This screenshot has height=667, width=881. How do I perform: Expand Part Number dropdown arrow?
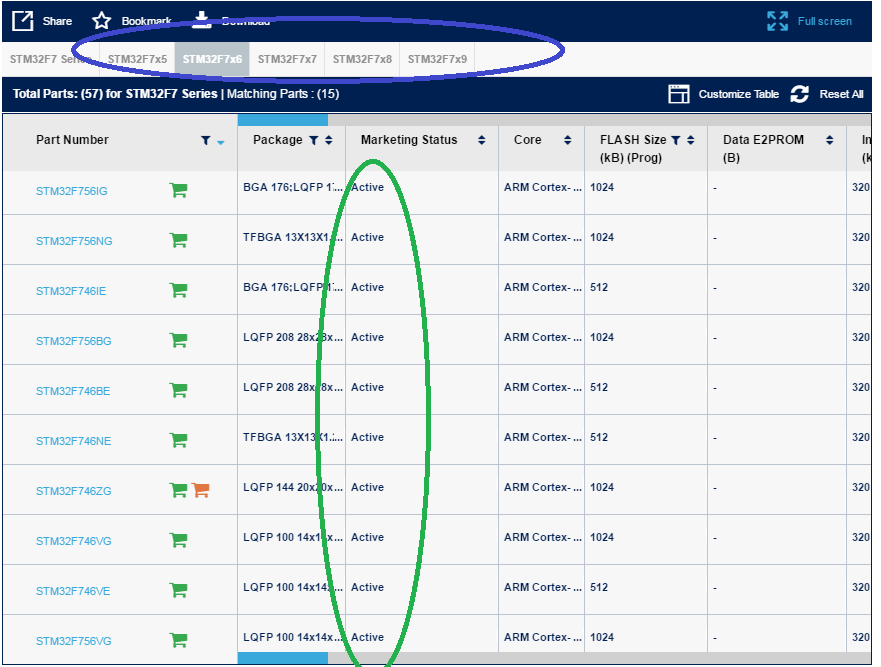pos(221,143)
